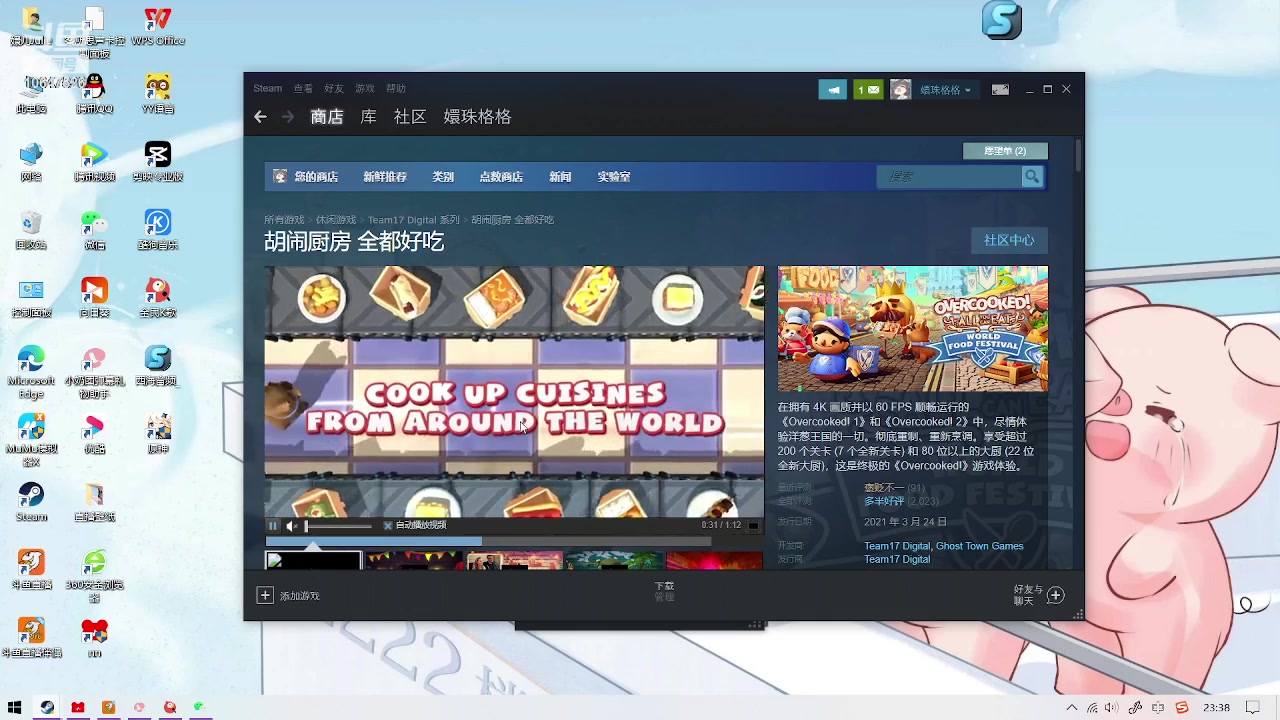
Task: Switch to the 商店 (Store) tab
Action: click(x=327, y=117)
